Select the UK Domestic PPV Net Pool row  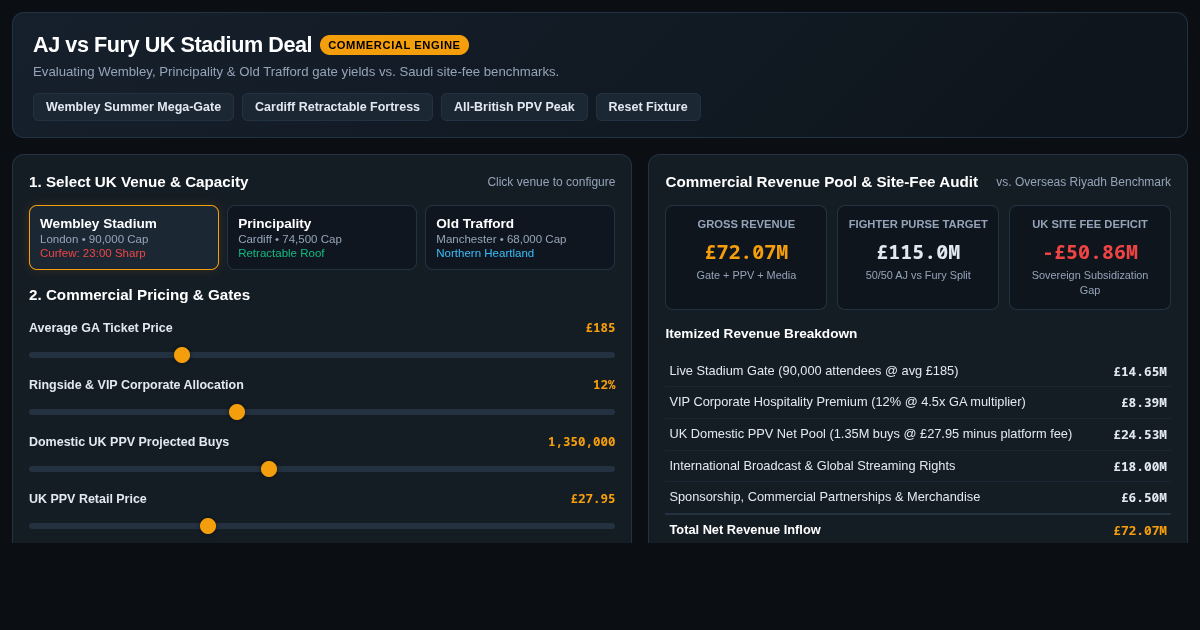pos(918,434)
